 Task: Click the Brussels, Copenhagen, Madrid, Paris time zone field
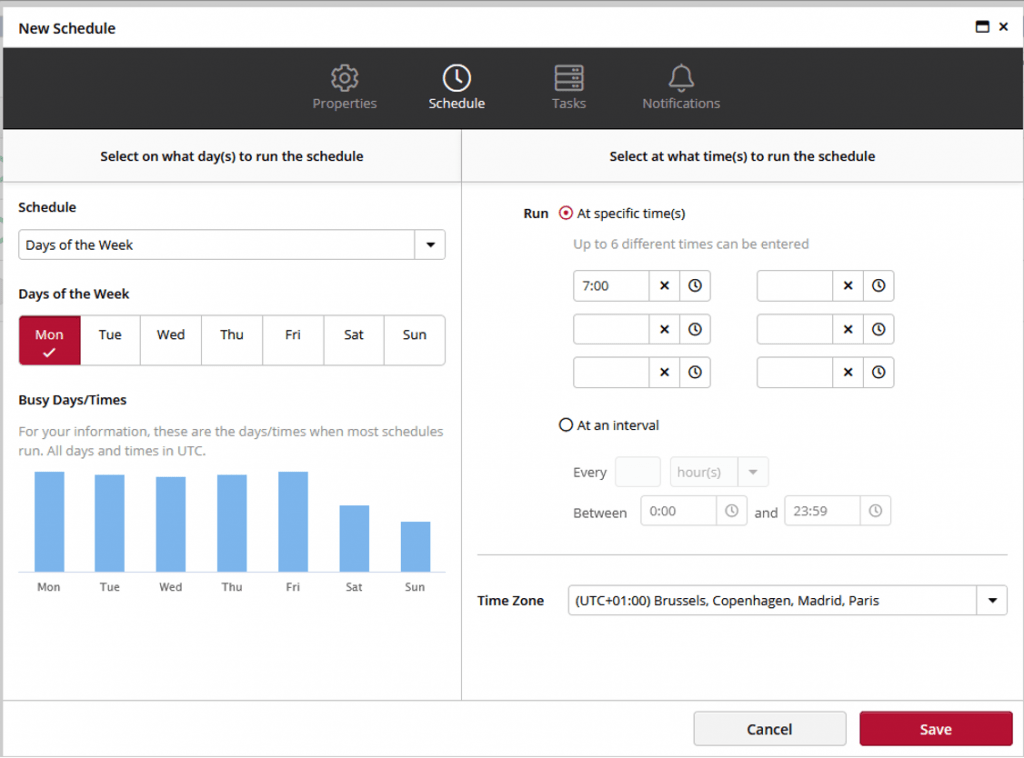773,601
